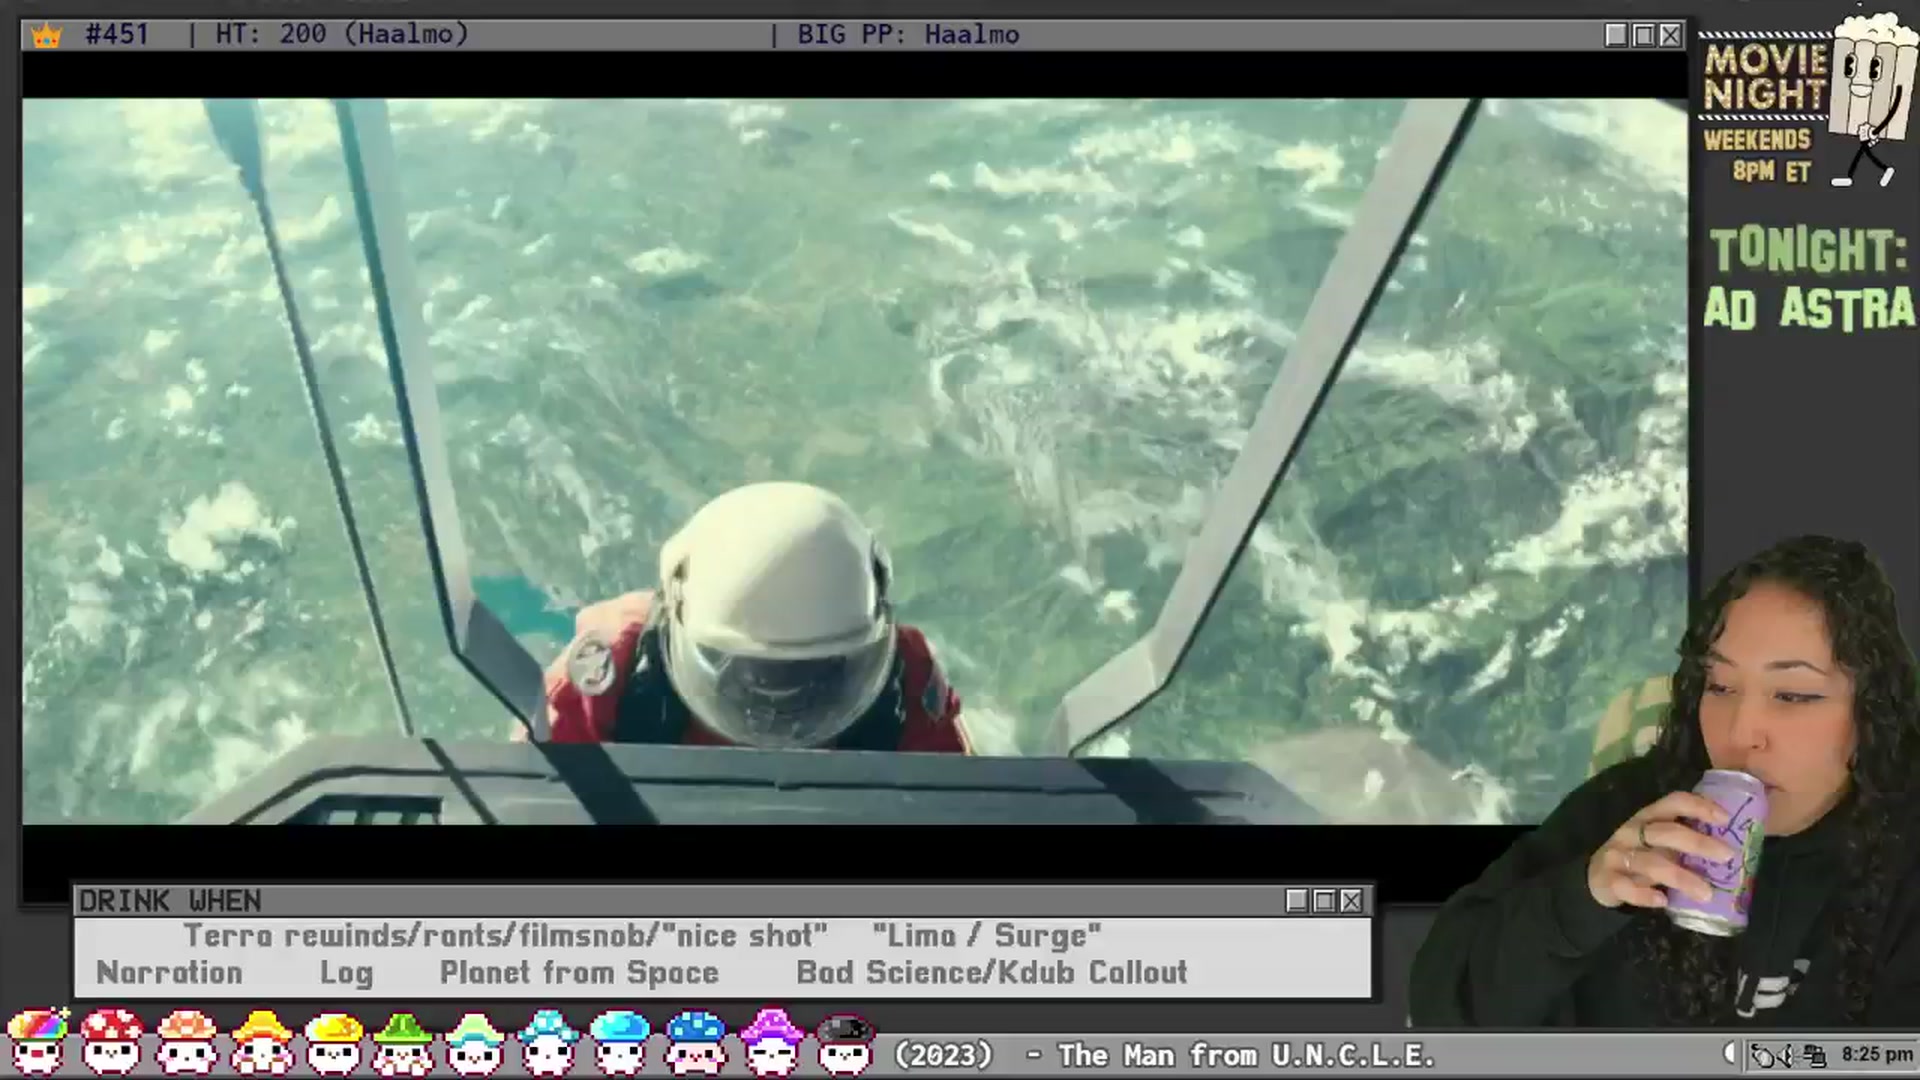Choose the teal spotted mushroom icon
Viewport: 1920px width, 1080px height.
point(548,1041)
